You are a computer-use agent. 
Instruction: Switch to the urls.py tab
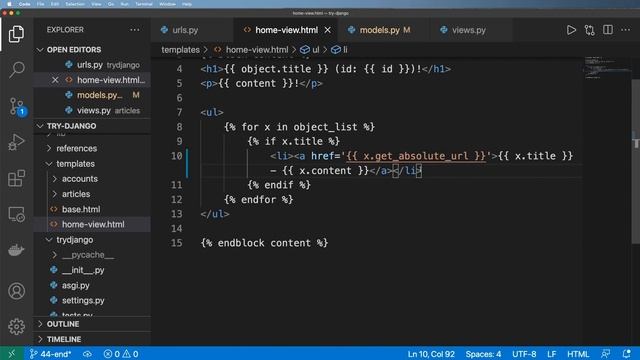(x=192, y=30)
